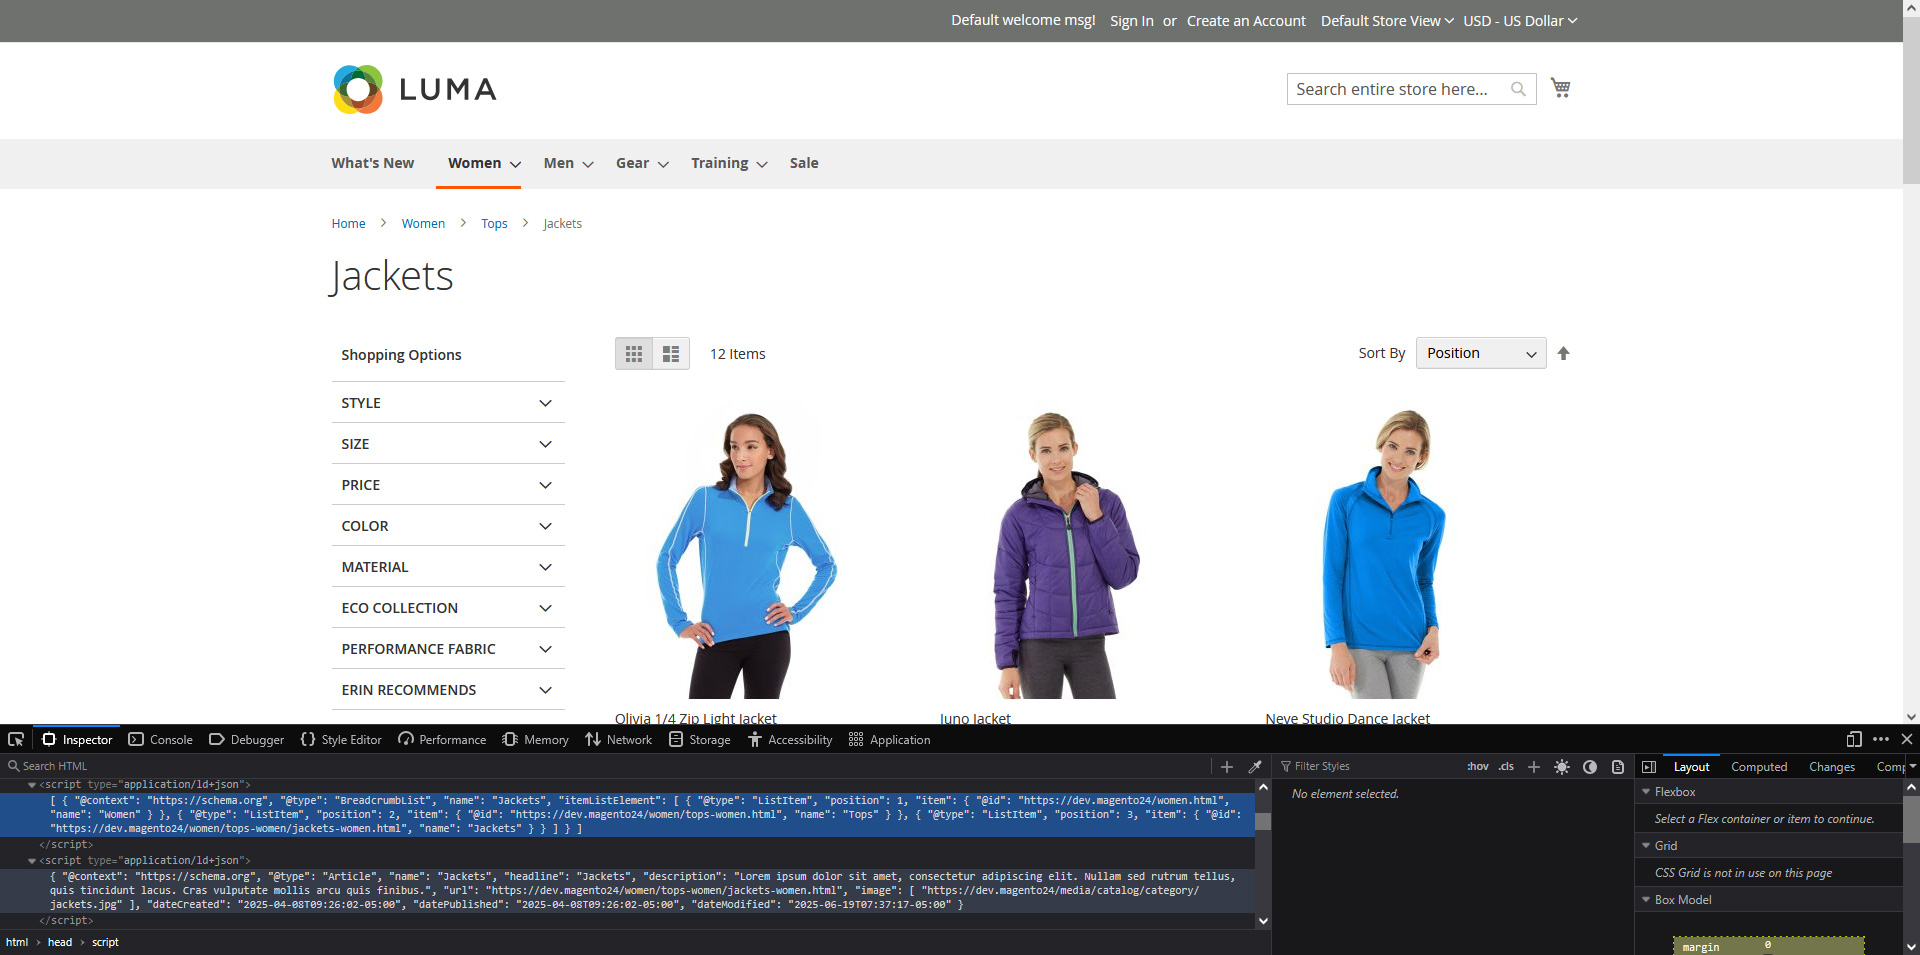
Task: Toggle print media simulation
Action: 1618,767
